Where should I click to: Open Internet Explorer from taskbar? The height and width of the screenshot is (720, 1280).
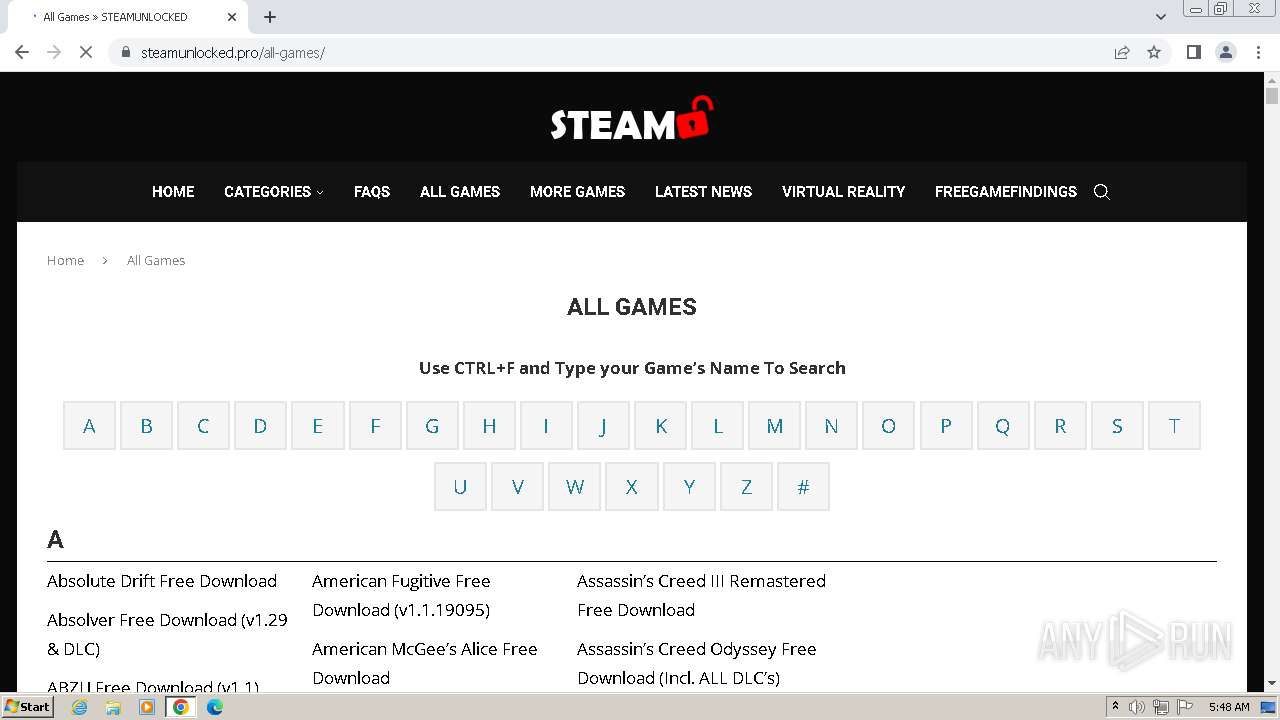coord(80,707)
